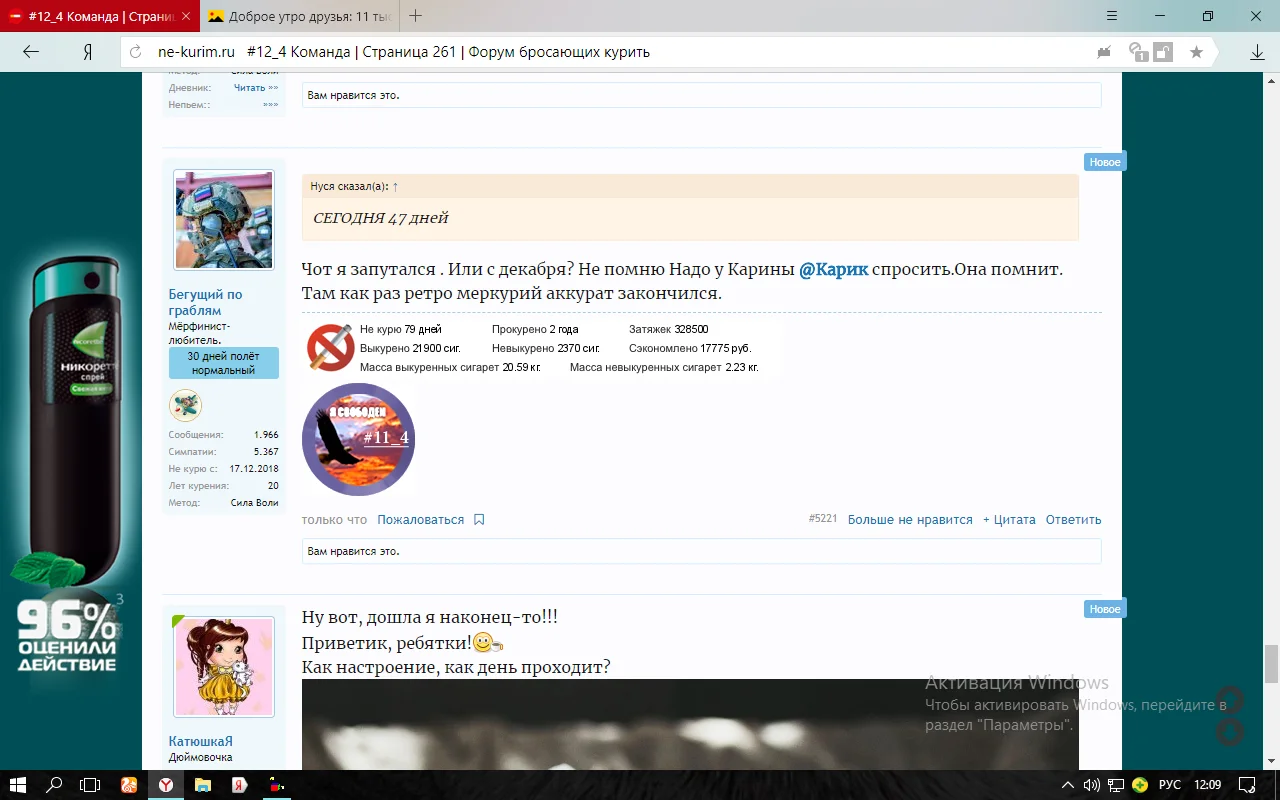Bookmark the page with the star icon
1280x800 pixels.
click(1196, 51)
